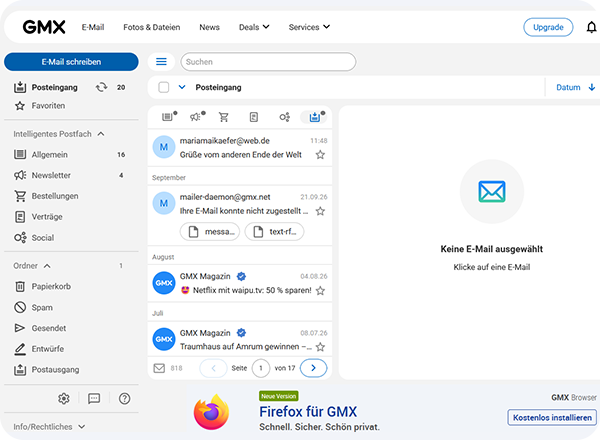Open GMX Magazin email dated 04.08.26
600x440 pixels.
click(x=240, y=283)
